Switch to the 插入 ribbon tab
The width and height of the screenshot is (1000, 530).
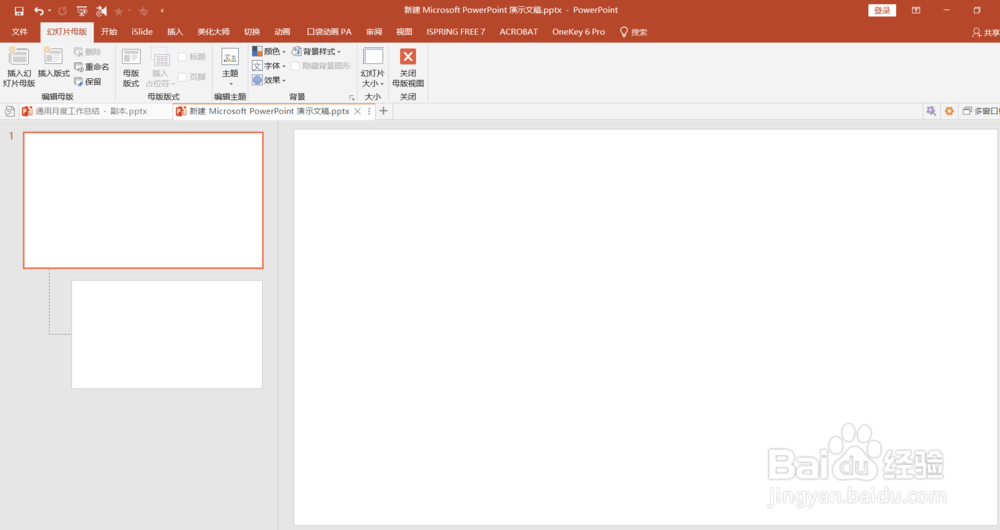pos(175,32)
